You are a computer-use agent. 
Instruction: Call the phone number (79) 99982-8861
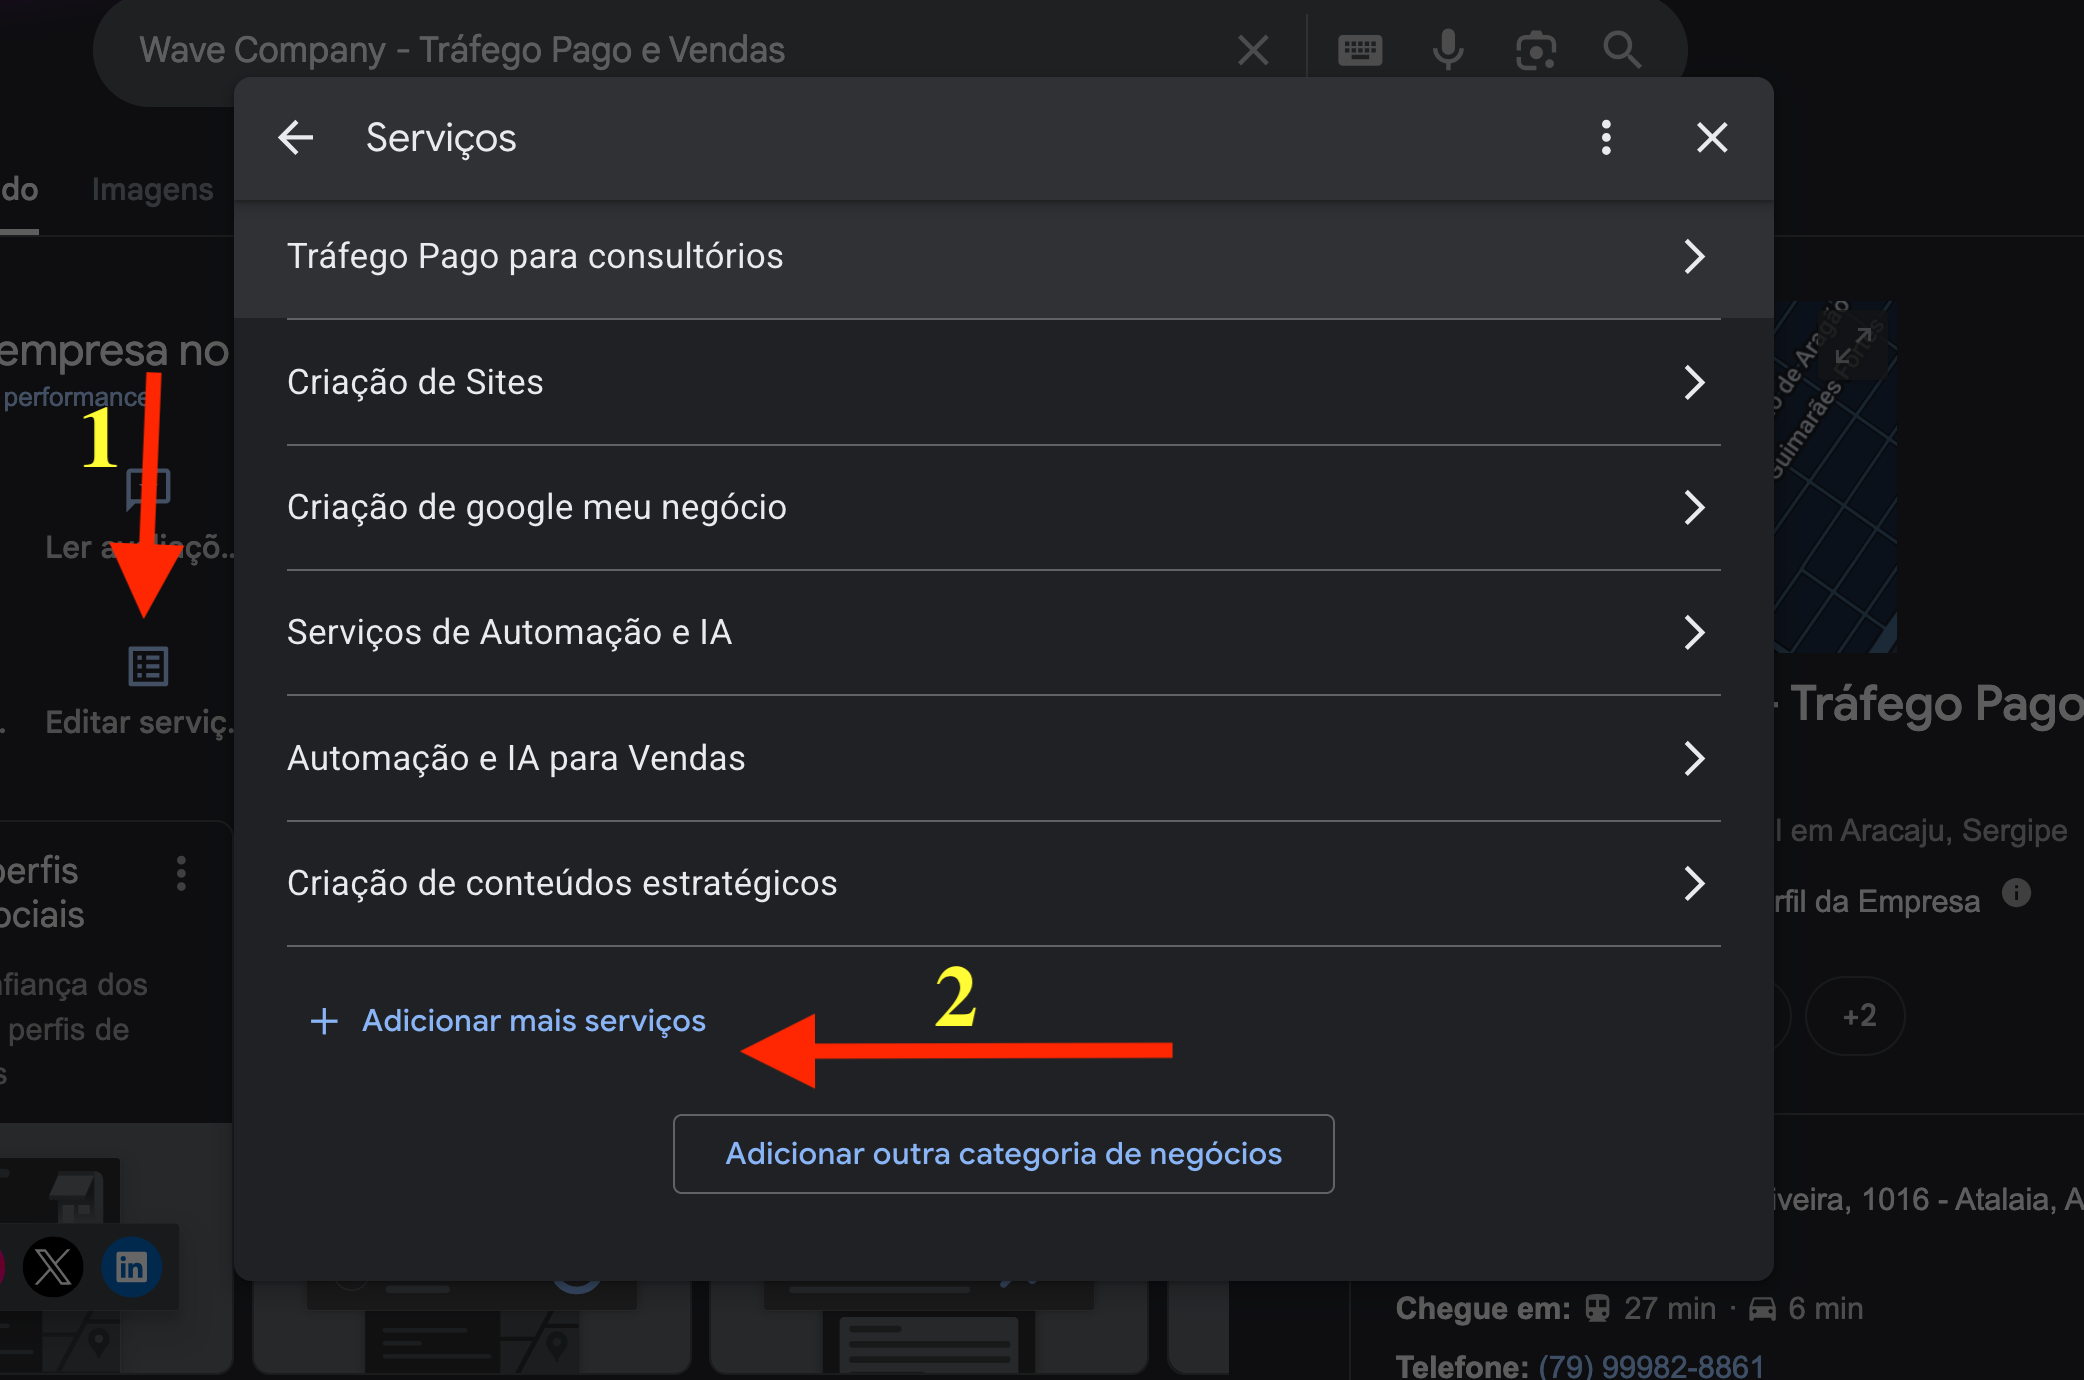1651,1366
